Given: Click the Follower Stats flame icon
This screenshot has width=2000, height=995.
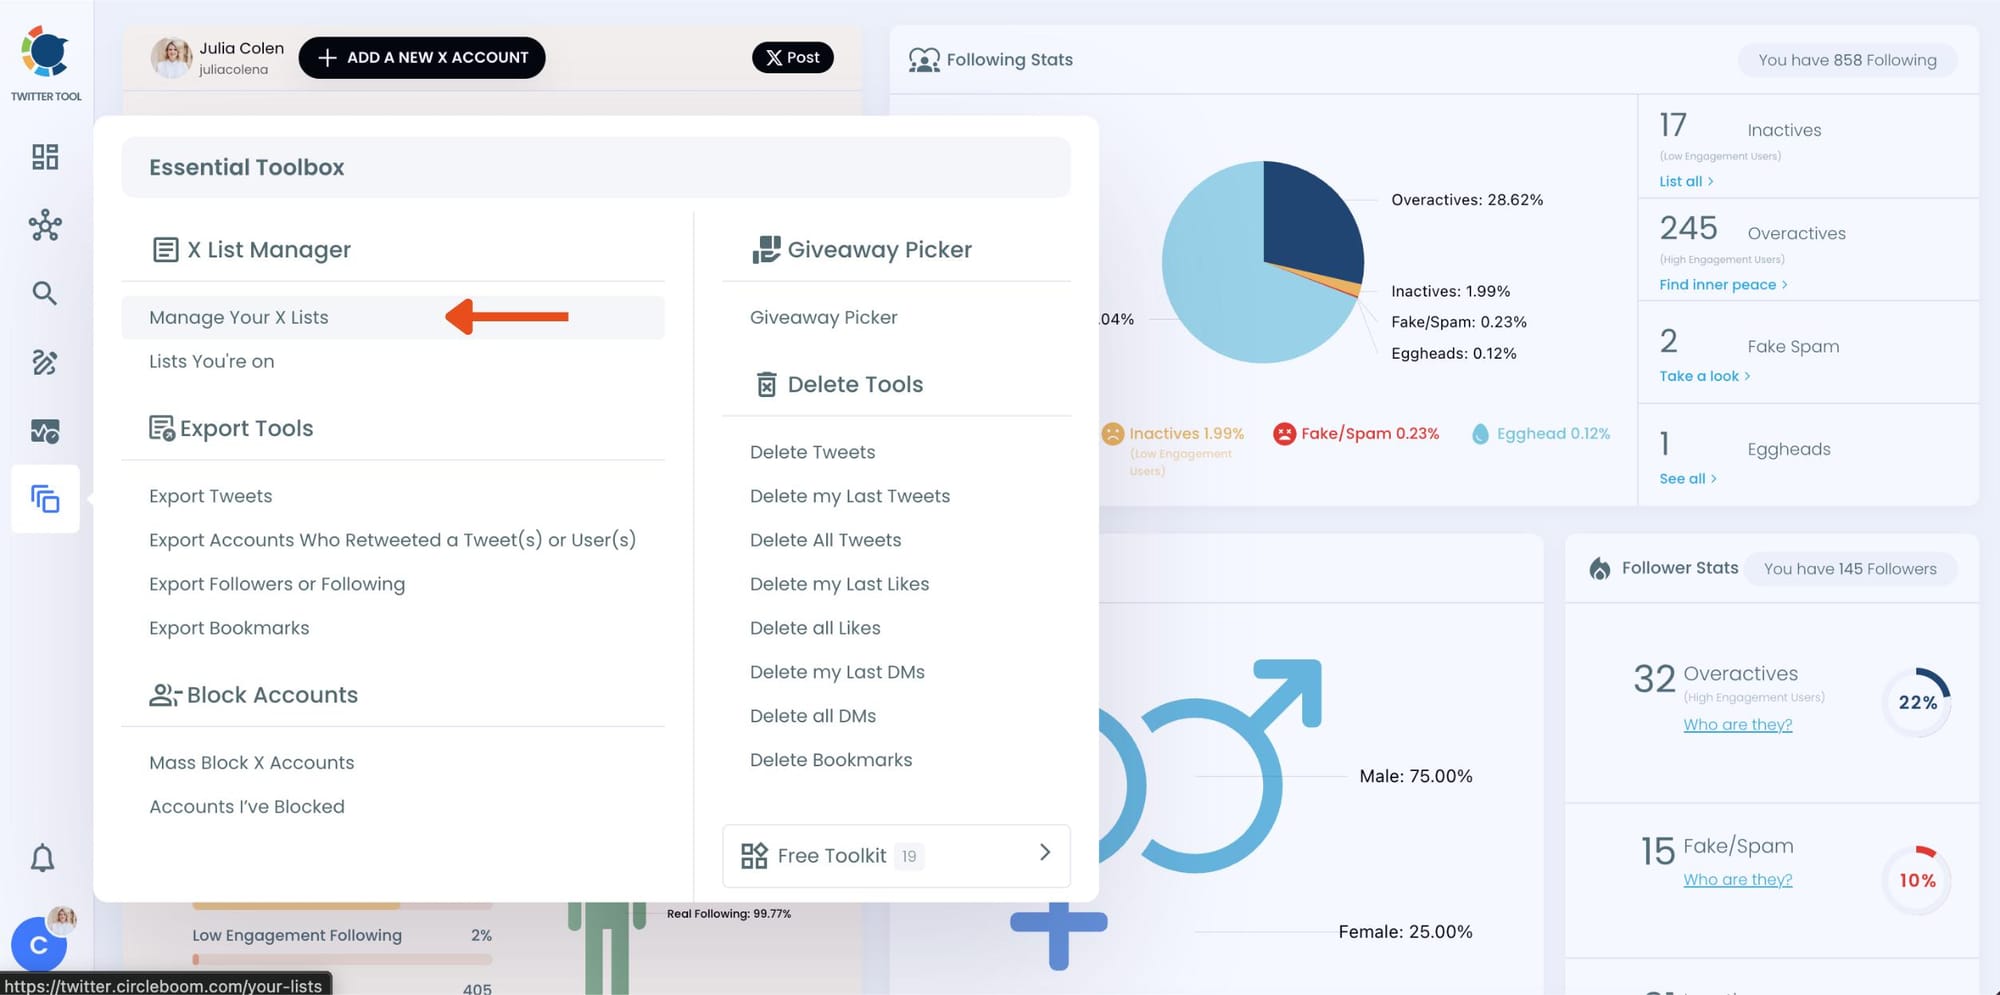Looking at the screenshot, I should coord(1600,568).
